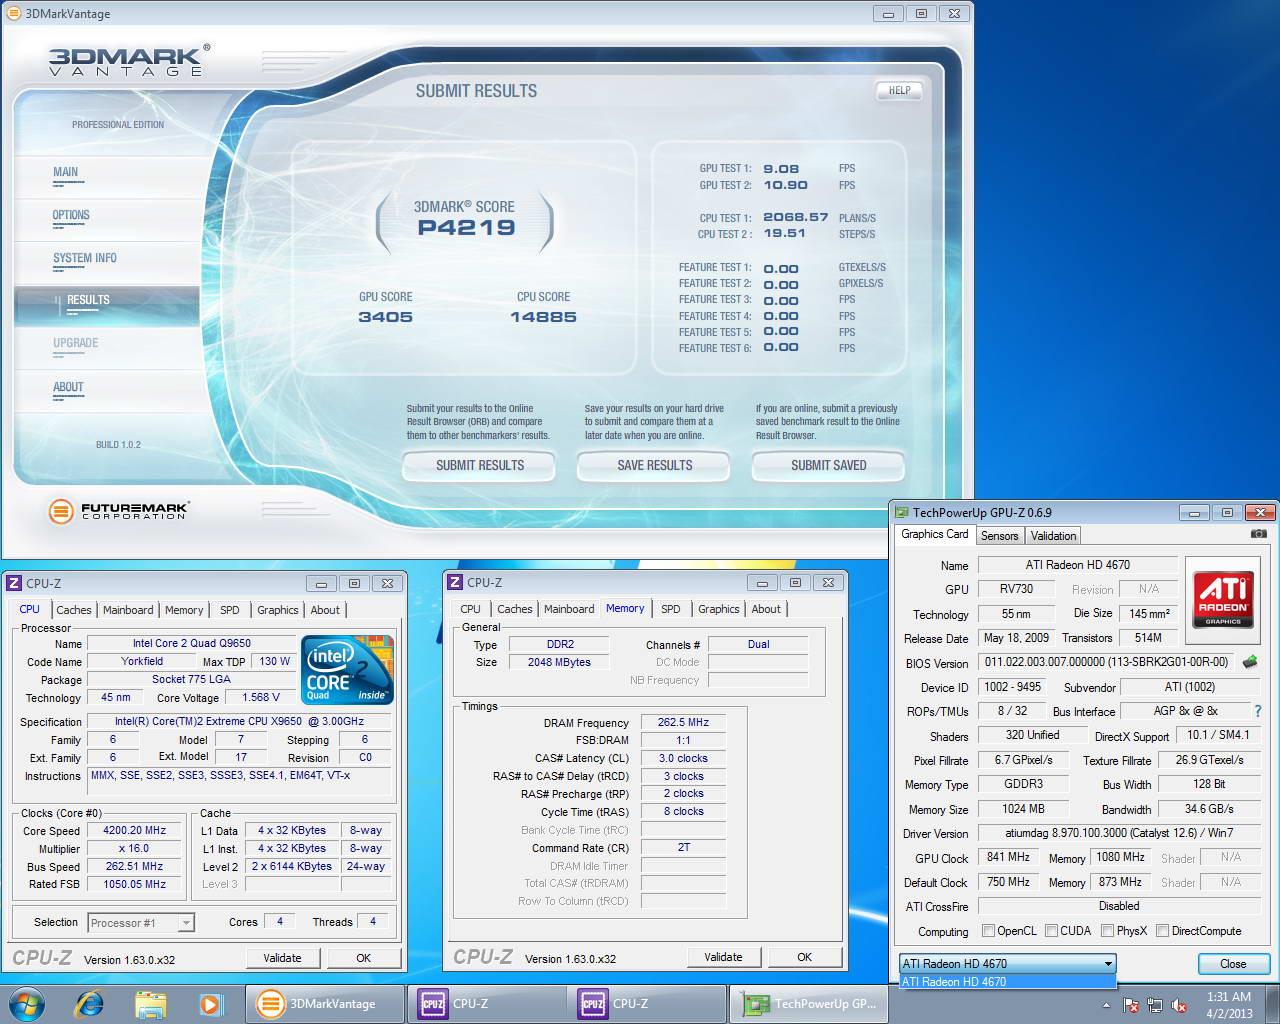Open the Processor #1 selection dropdown
The height and width of the screenshot is (1024, 1280).
pos(141,923)
